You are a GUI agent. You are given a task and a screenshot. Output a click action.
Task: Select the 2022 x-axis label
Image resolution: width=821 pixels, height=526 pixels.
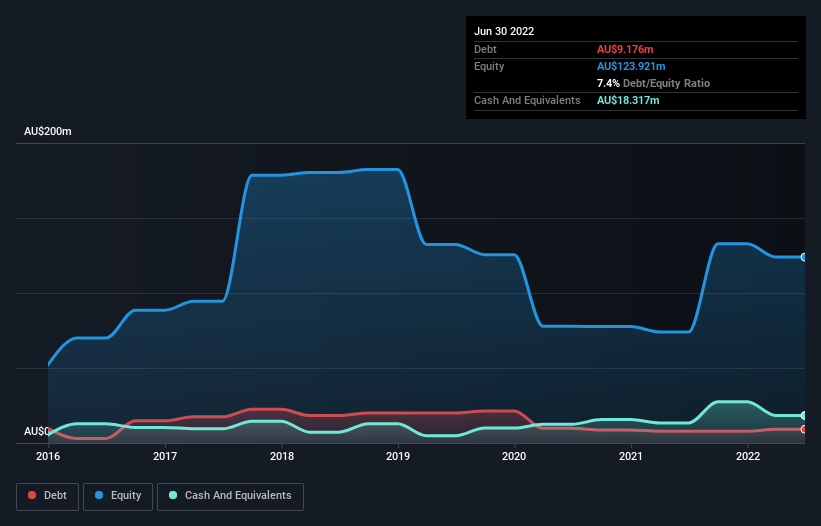[x=748, y=456]
